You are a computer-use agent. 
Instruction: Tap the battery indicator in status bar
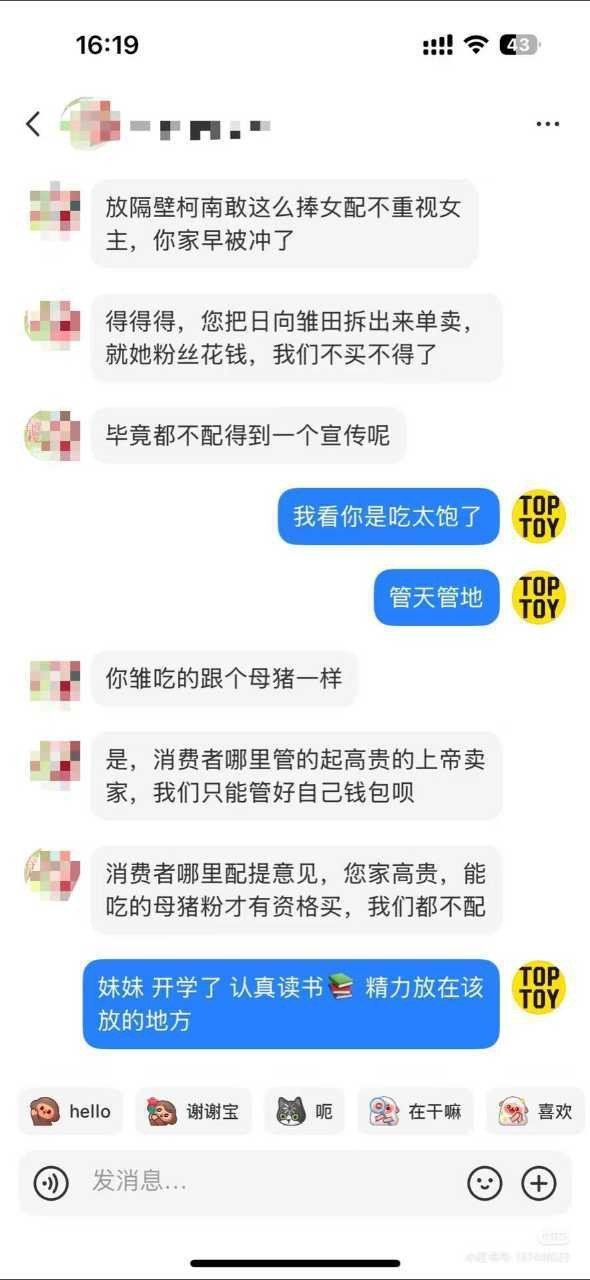pyautogui.click(x=520, y=45)
